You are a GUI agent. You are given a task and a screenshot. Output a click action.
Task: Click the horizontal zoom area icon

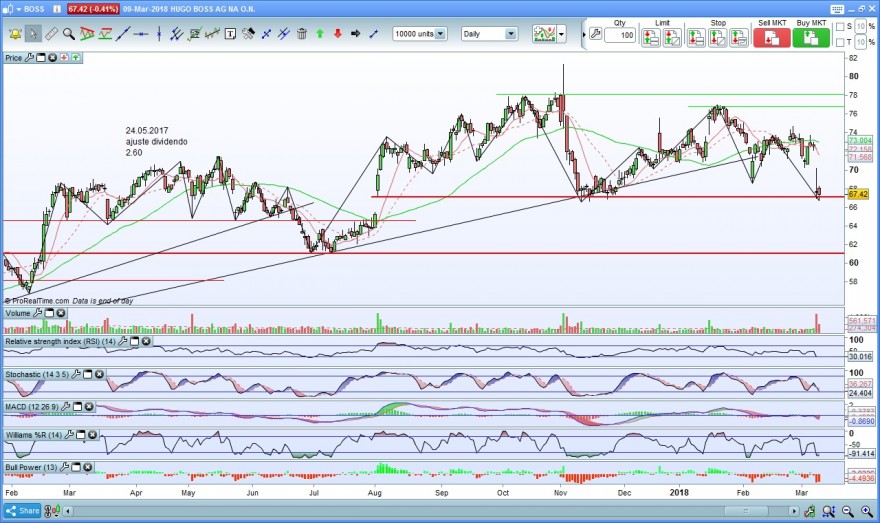pos(829,511)
